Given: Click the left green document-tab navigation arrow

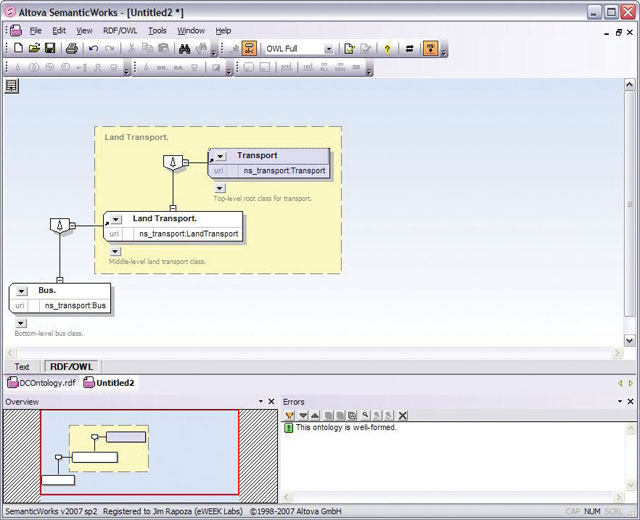Looking at the screenshot, I should tap(620, 383).
